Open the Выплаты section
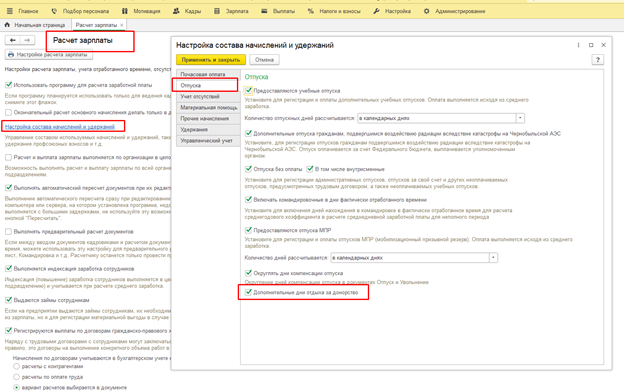Viewport: 624px width, 391px height. (278, 11)
